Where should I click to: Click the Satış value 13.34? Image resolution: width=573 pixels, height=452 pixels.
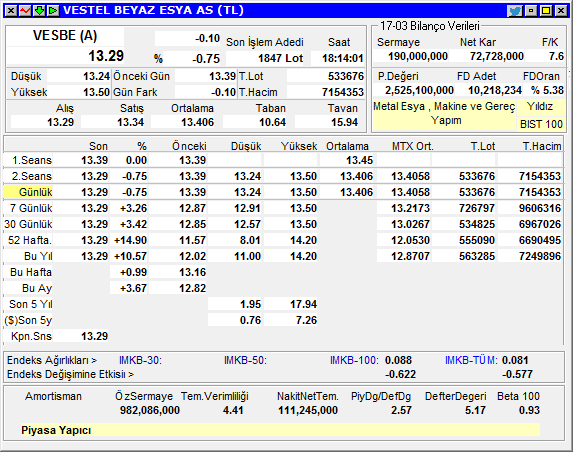(x=130, y=122)
